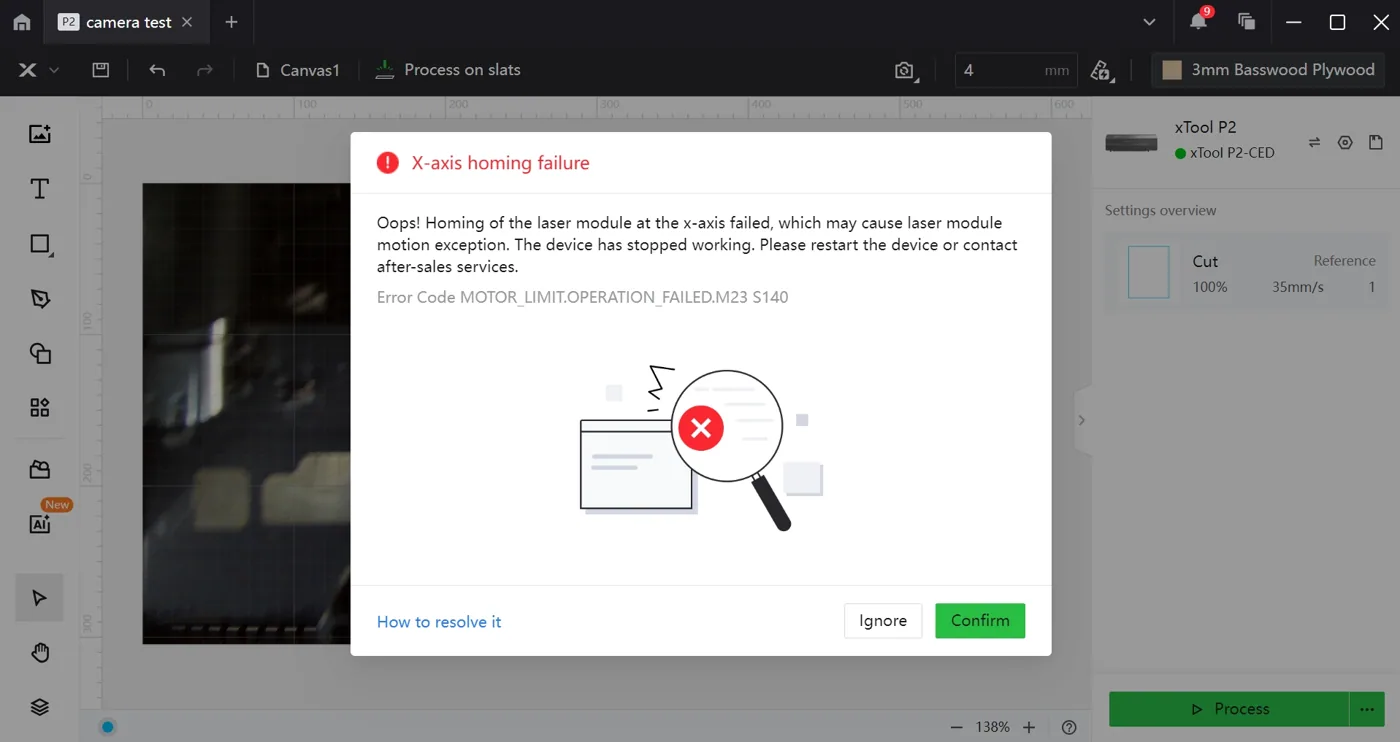The width and height of the screenshot is (1400, 742).
Task: Open the Layers panel icon
Action: [x=40, y=707]
